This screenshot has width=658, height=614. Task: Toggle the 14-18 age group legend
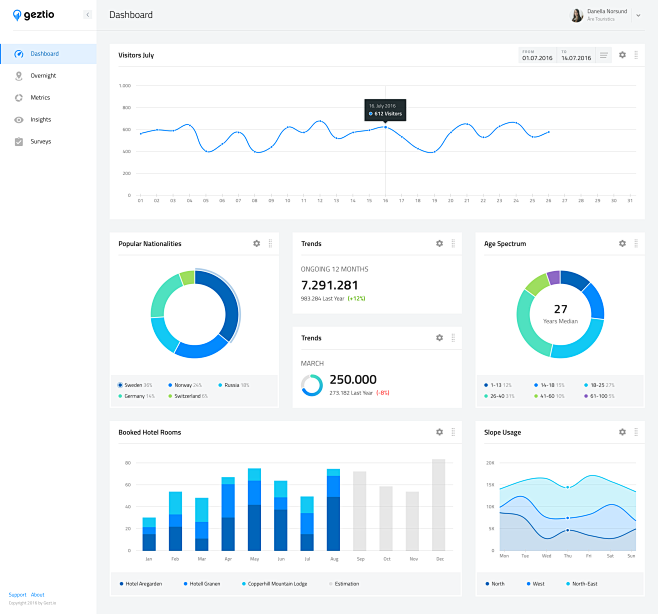pos(549,385)
